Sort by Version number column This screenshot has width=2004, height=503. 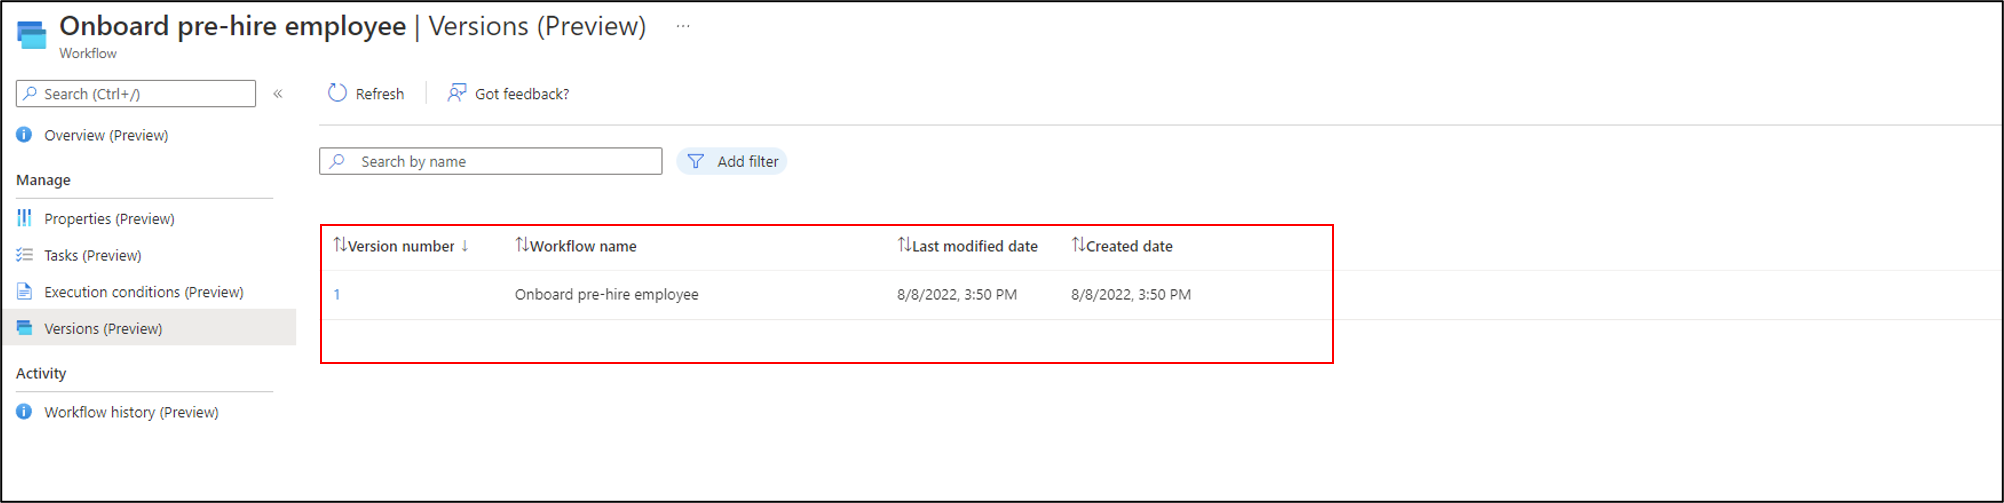pos(400,246)
